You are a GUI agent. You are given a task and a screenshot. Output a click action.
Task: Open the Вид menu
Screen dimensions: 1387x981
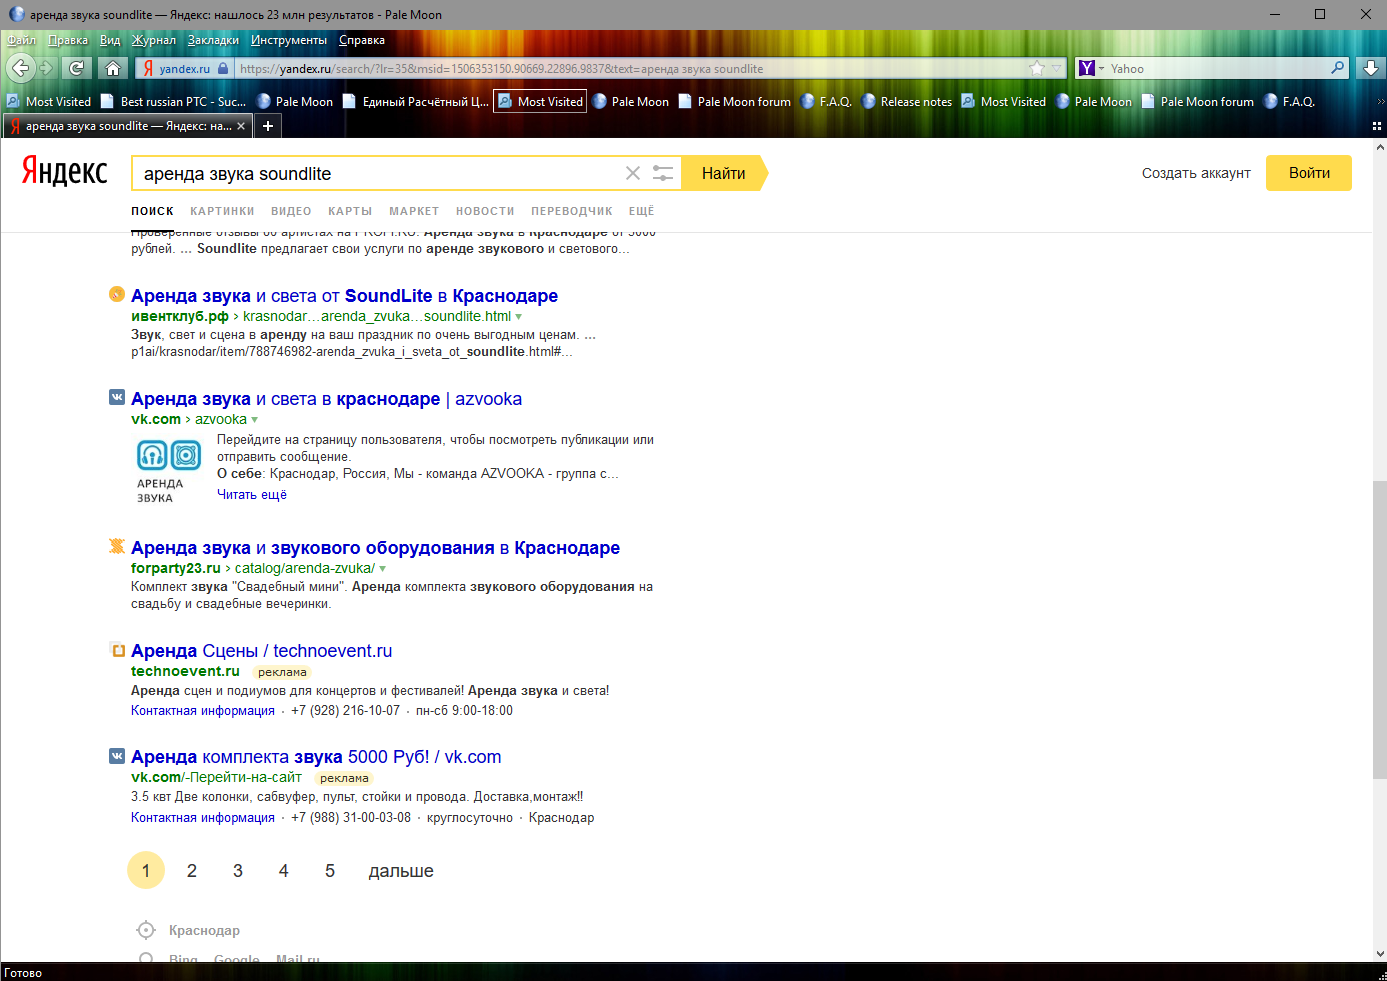[110, 40]
